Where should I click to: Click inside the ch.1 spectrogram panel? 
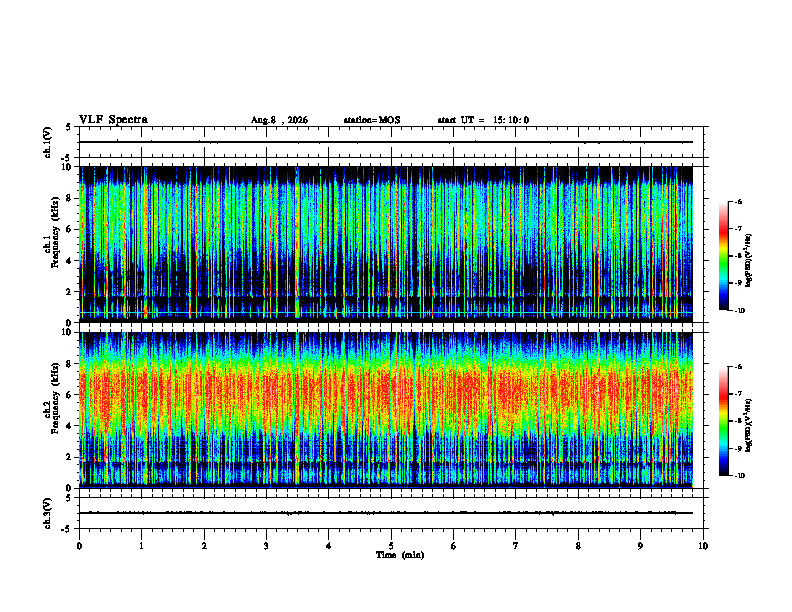(x=386, y=244)
